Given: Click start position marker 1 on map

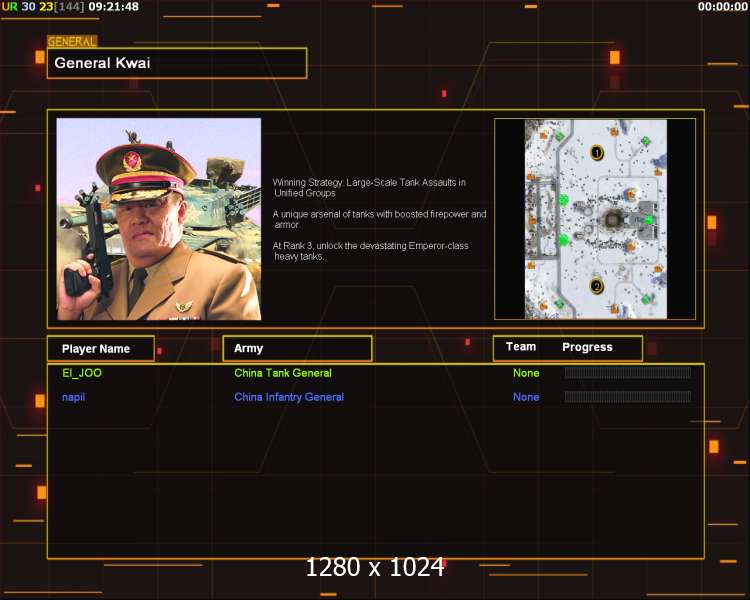Looking at the screenshot, I should click(x=596, y=153).
